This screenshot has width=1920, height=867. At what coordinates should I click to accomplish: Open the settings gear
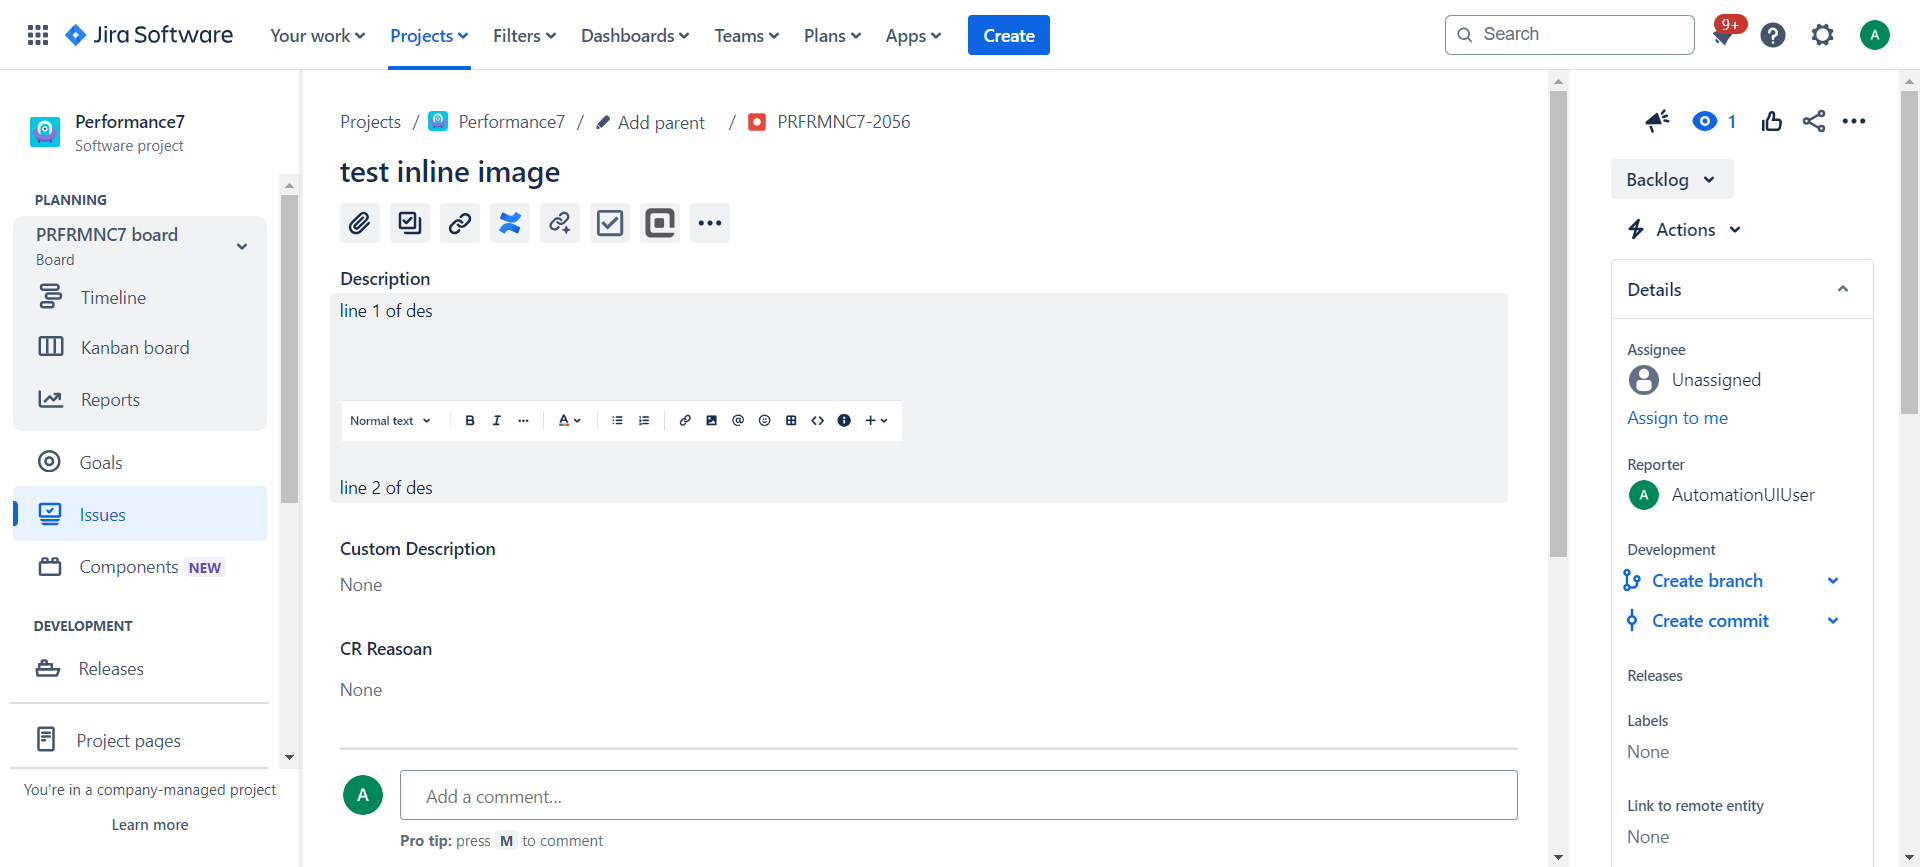[x=1823, y=35]
